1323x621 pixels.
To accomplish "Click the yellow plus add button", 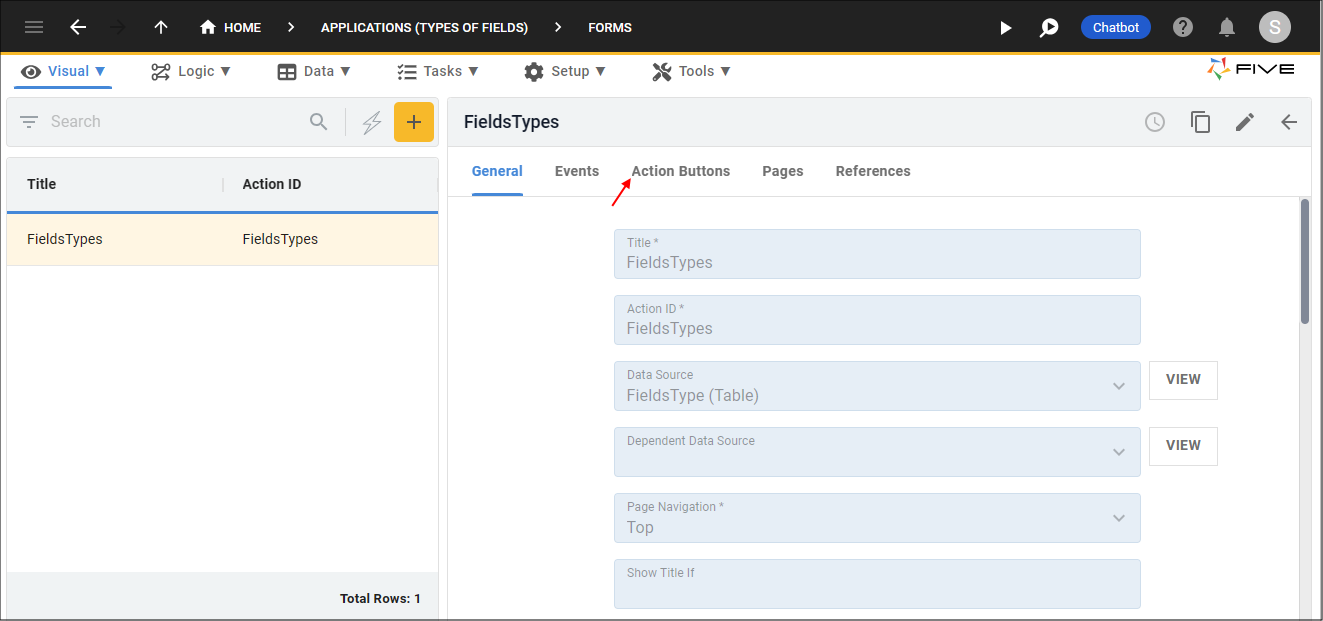I will (x=414, y=122).
